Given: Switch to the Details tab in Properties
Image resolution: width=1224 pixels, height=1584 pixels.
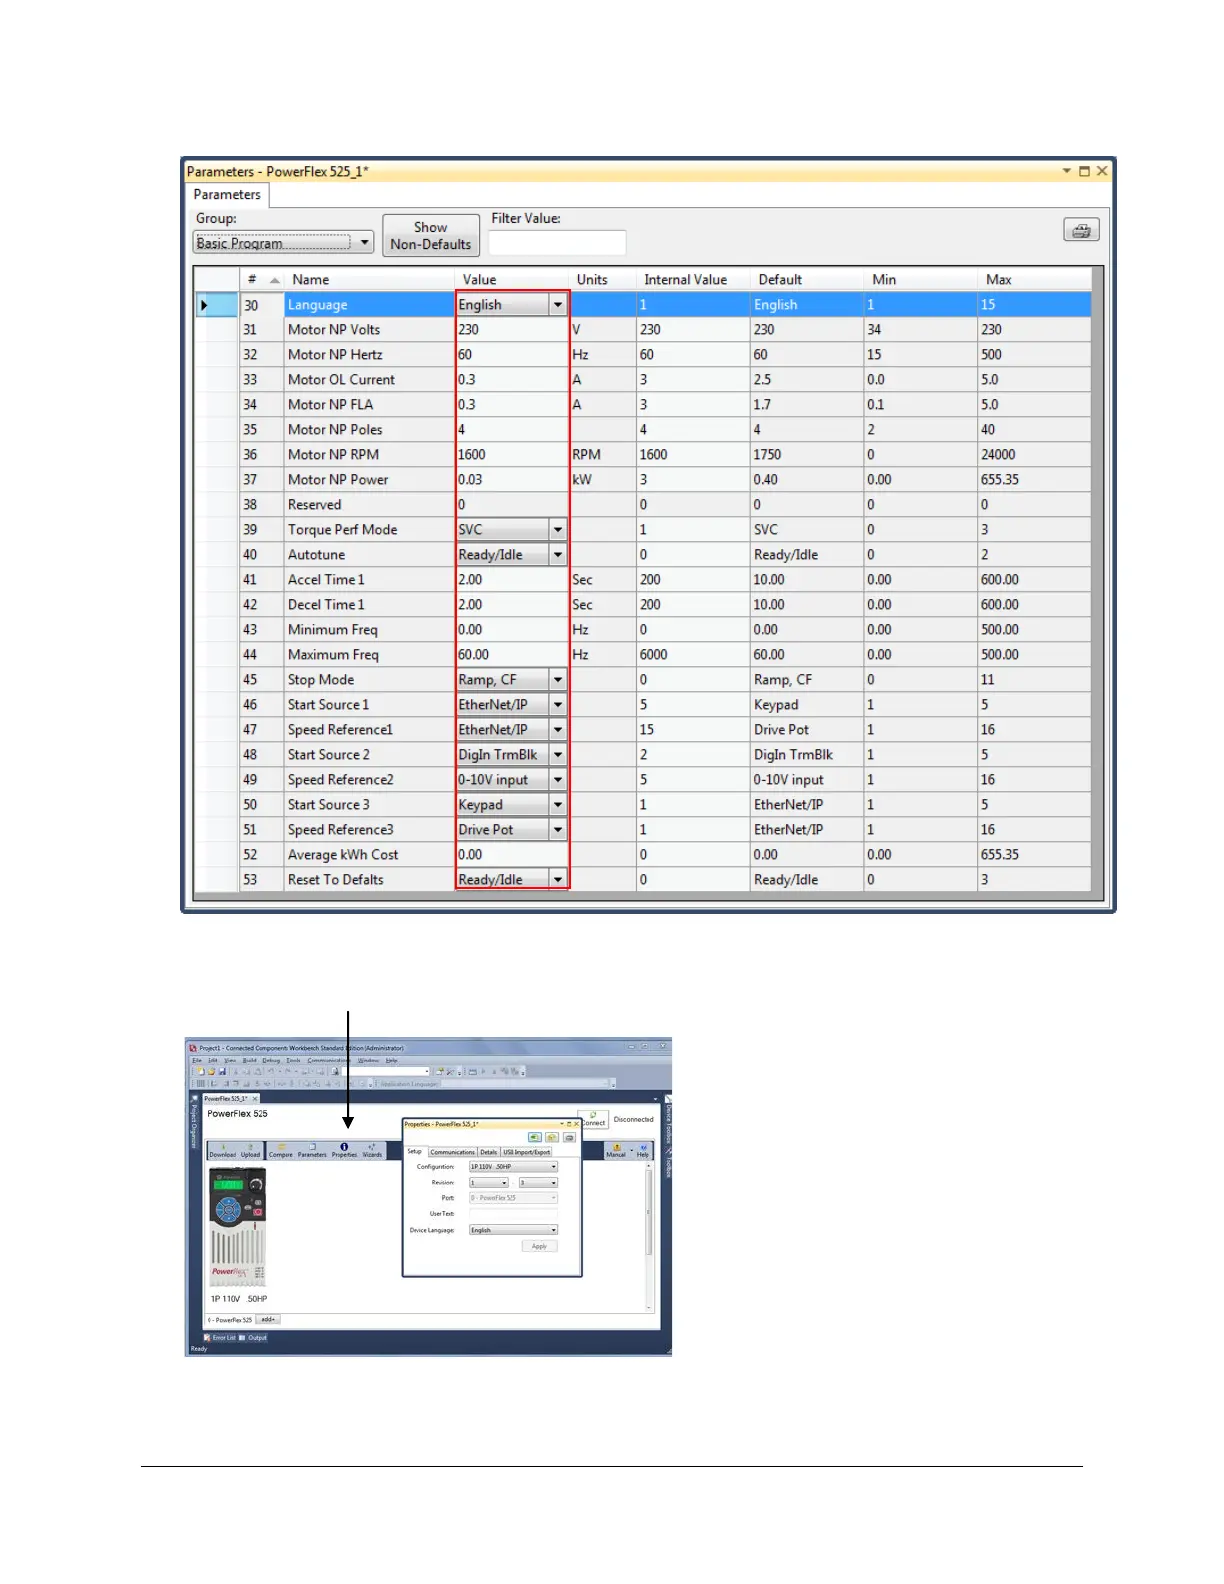Looking at the screenshot, I should (488, 1152).
